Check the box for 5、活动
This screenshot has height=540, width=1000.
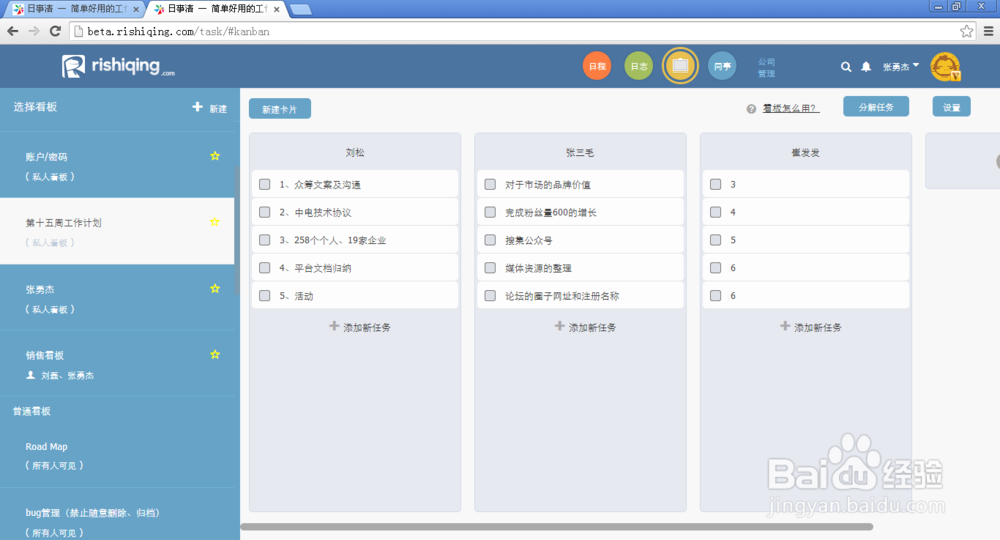pos(265,296)
